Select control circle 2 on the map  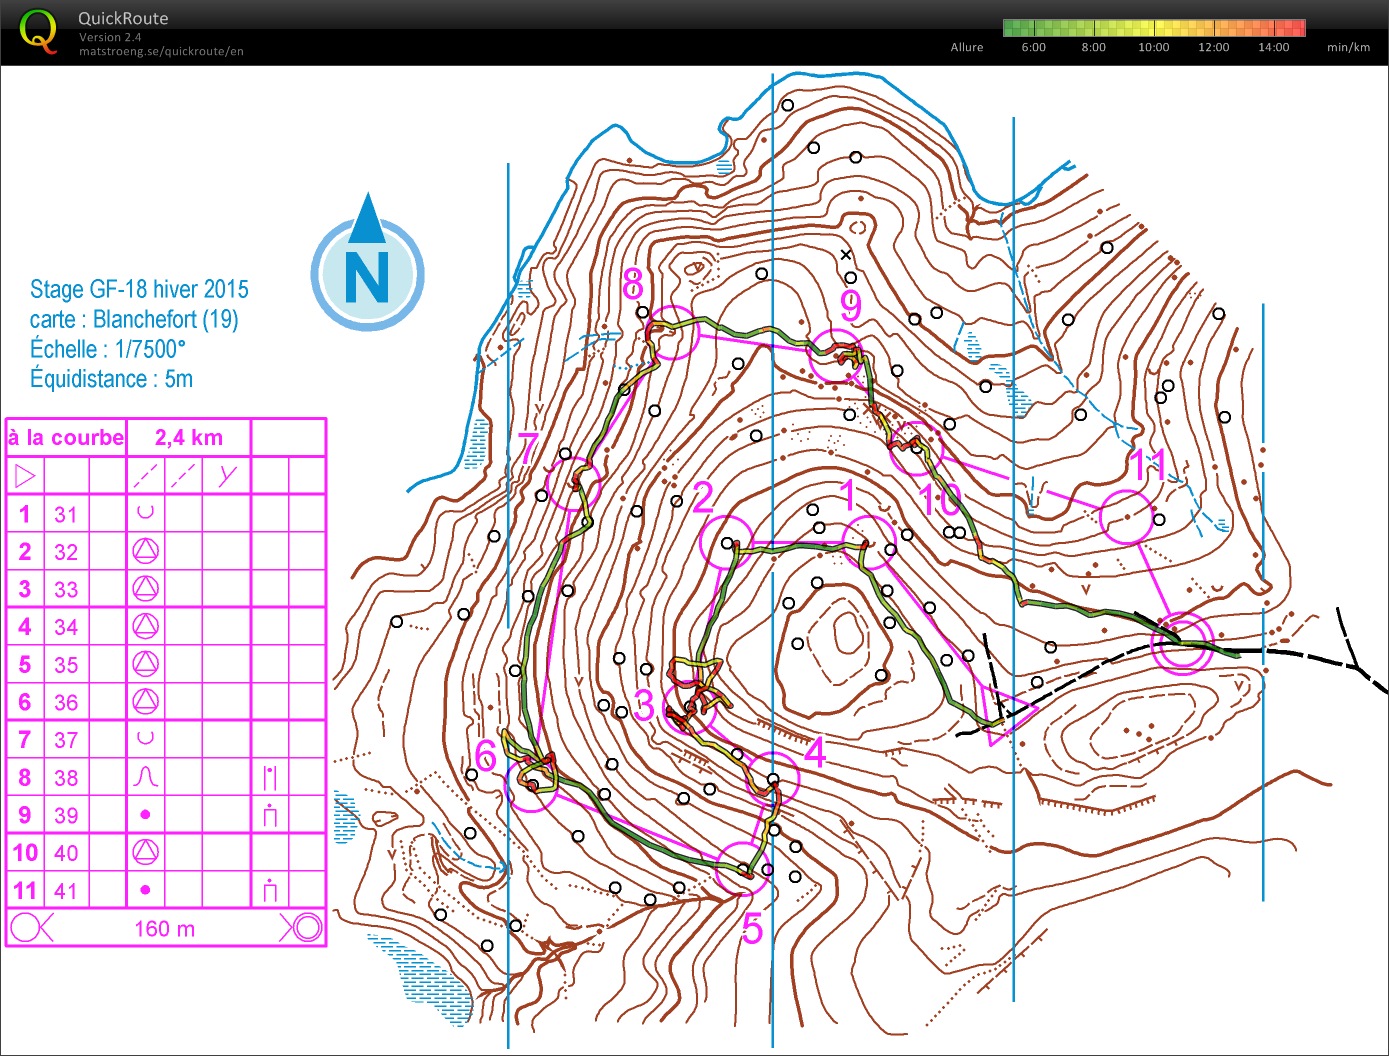click(726, 542)
